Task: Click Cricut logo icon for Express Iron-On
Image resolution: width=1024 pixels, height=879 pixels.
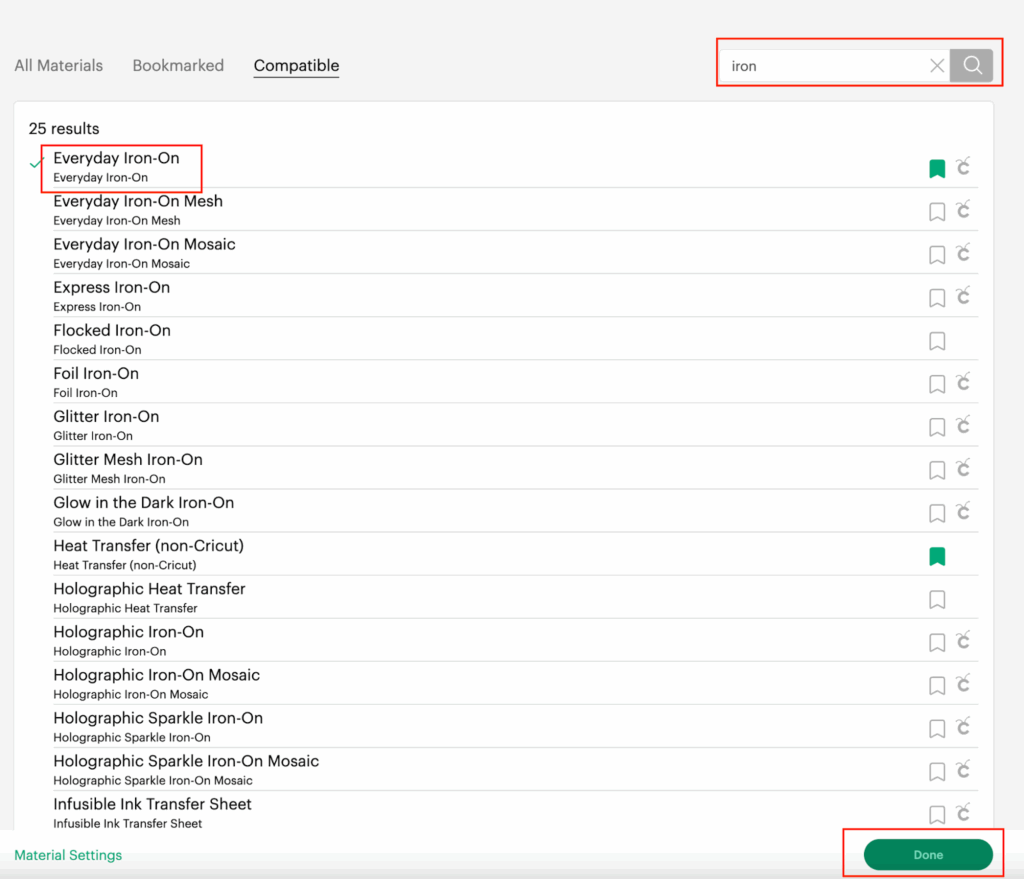Action: point(962,297)
